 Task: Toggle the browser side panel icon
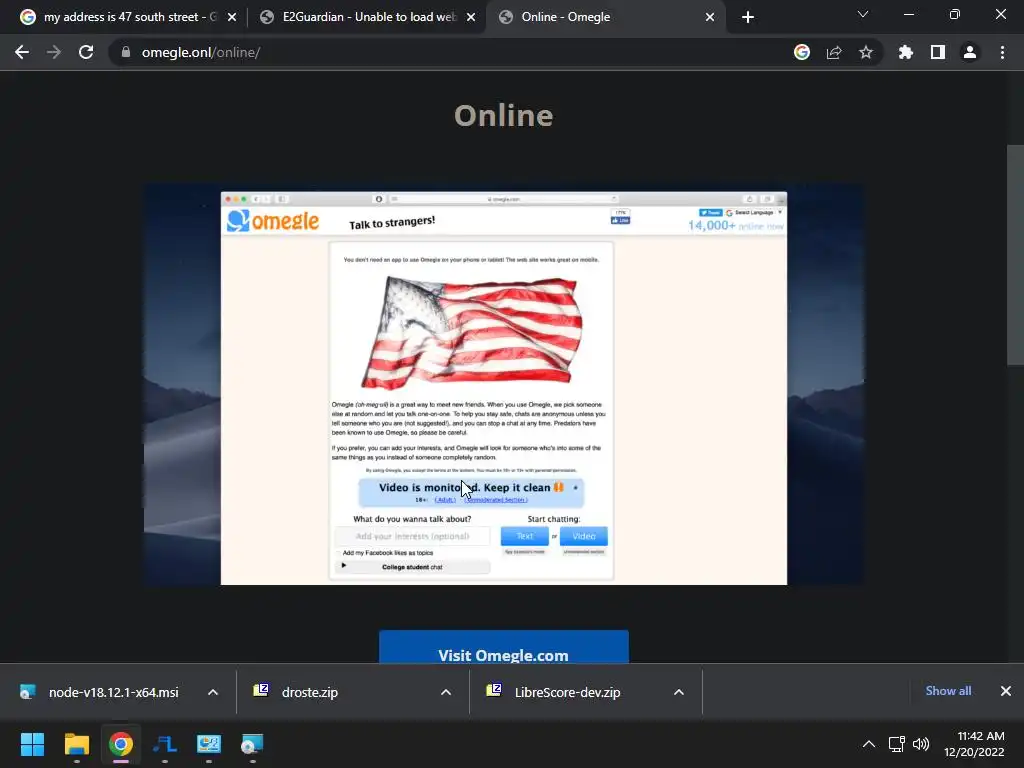(938, 52)
